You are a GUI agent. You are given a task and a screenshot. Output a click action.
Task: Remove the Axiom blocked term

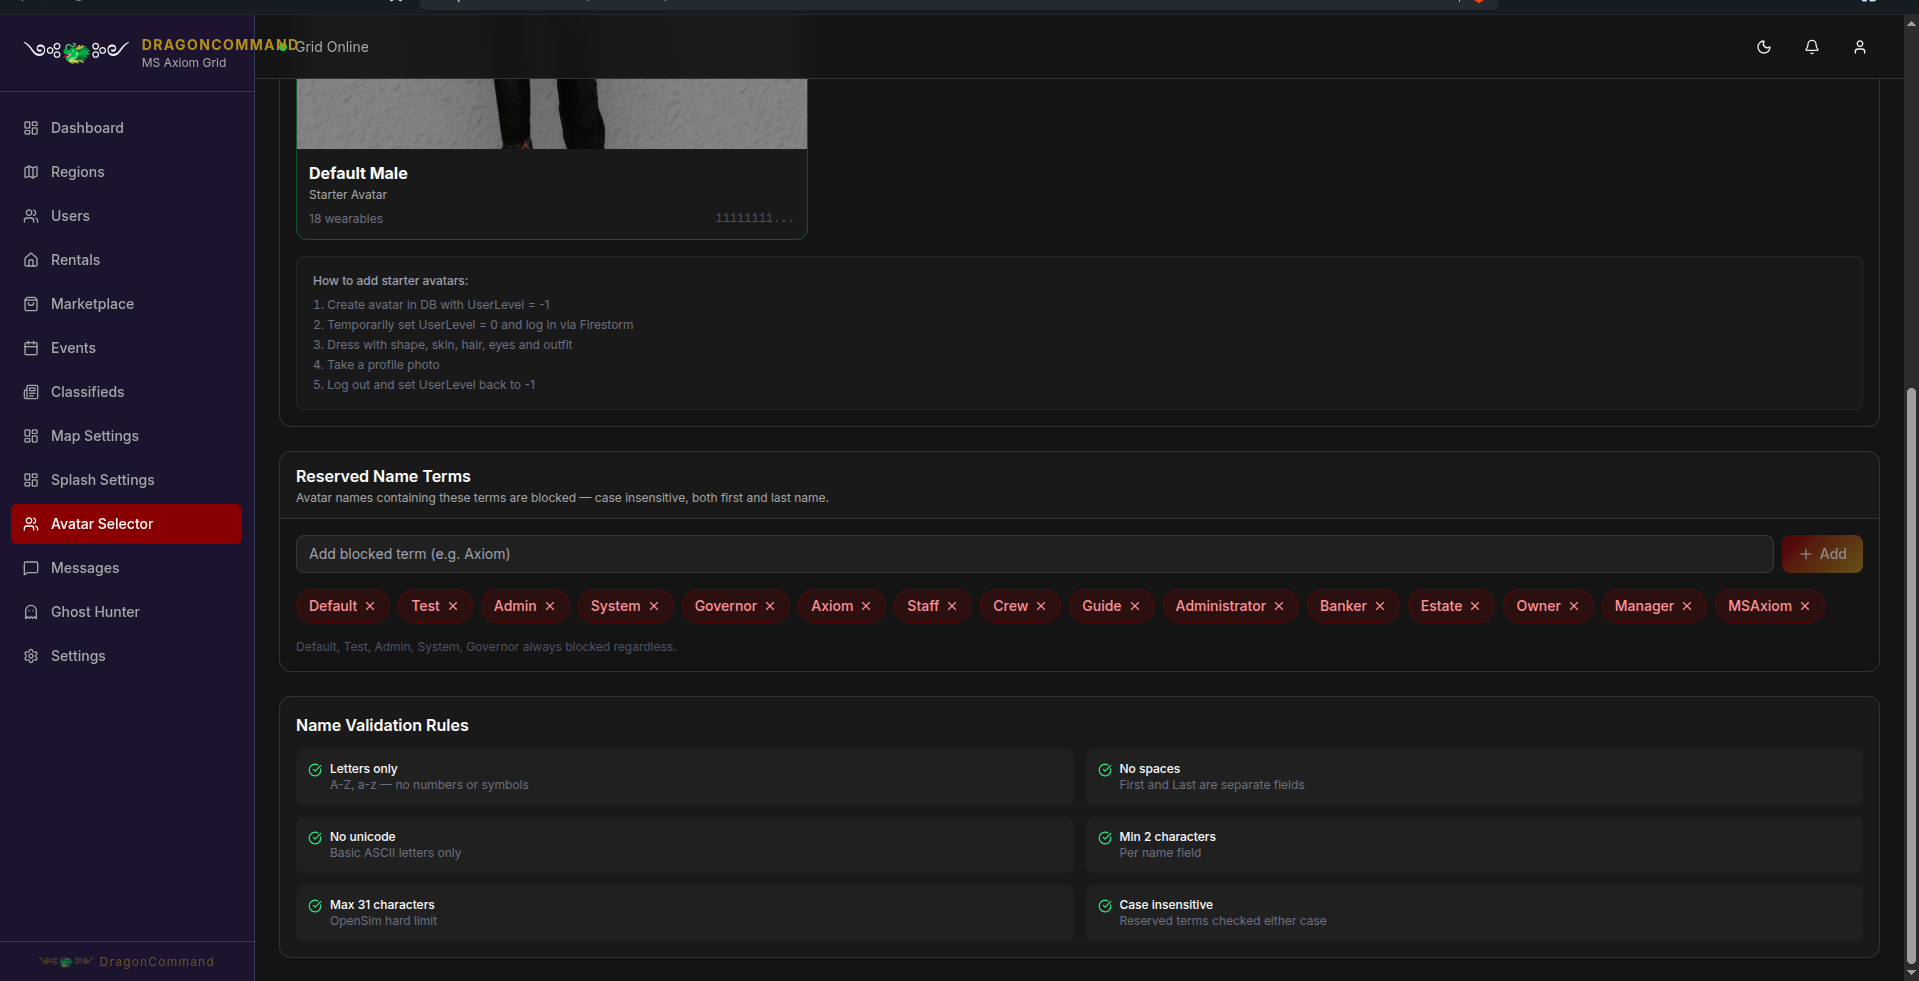[x=866, y=606]
